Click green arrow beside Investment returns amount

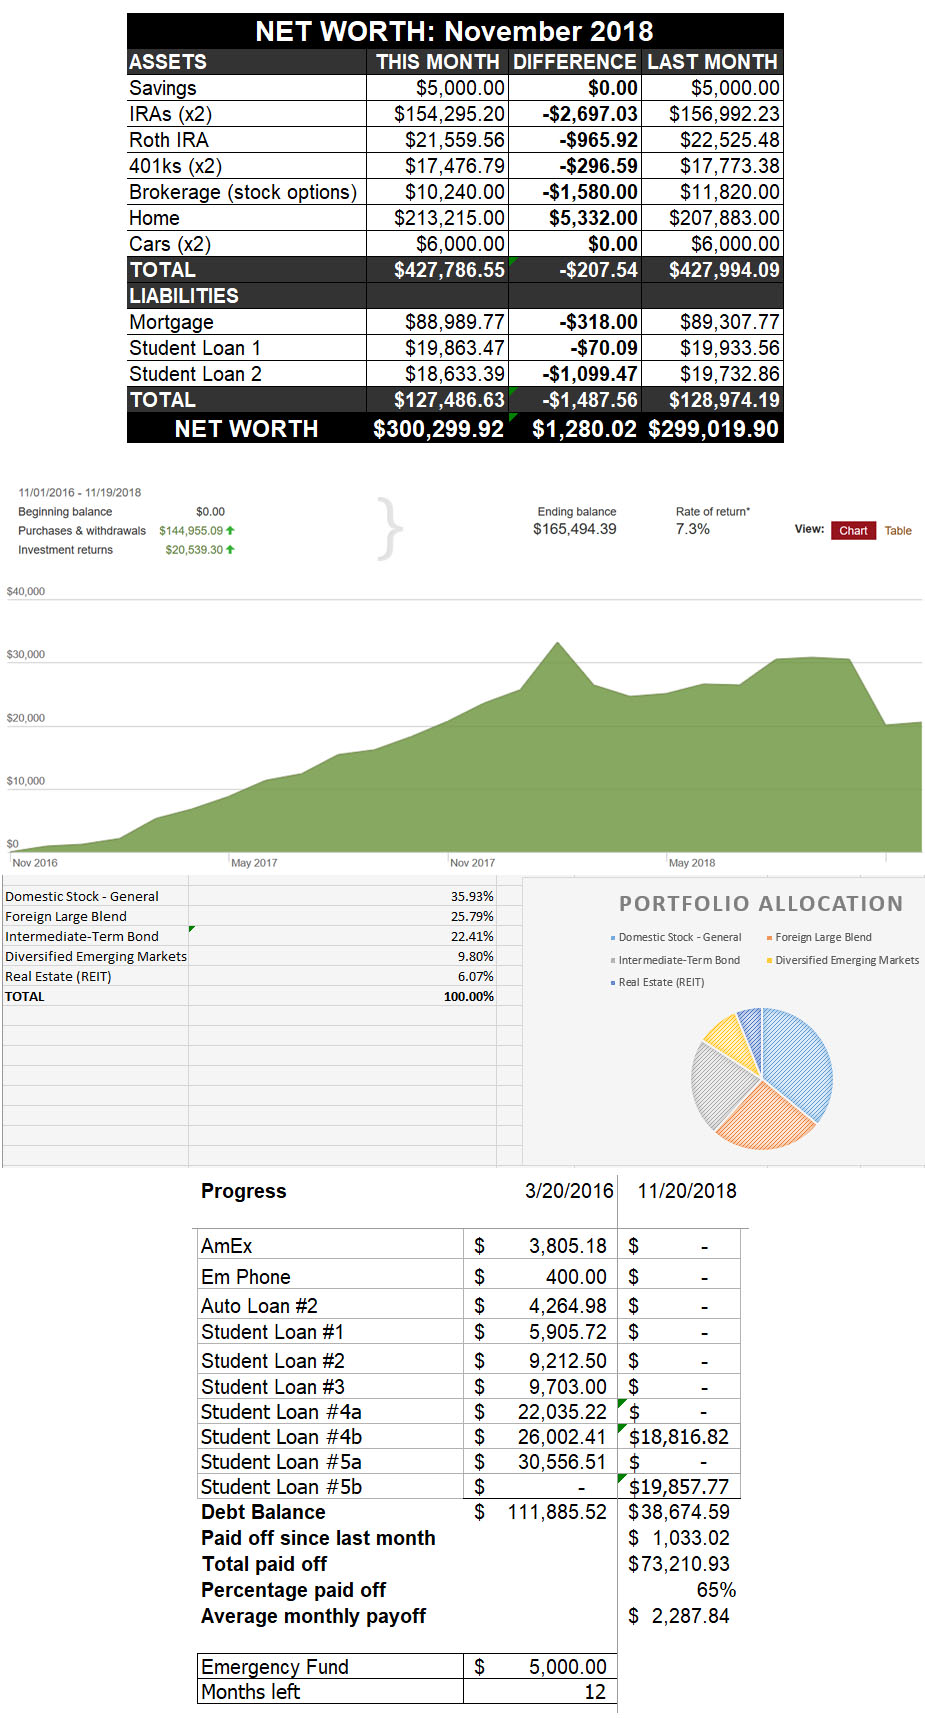(231, 549)
